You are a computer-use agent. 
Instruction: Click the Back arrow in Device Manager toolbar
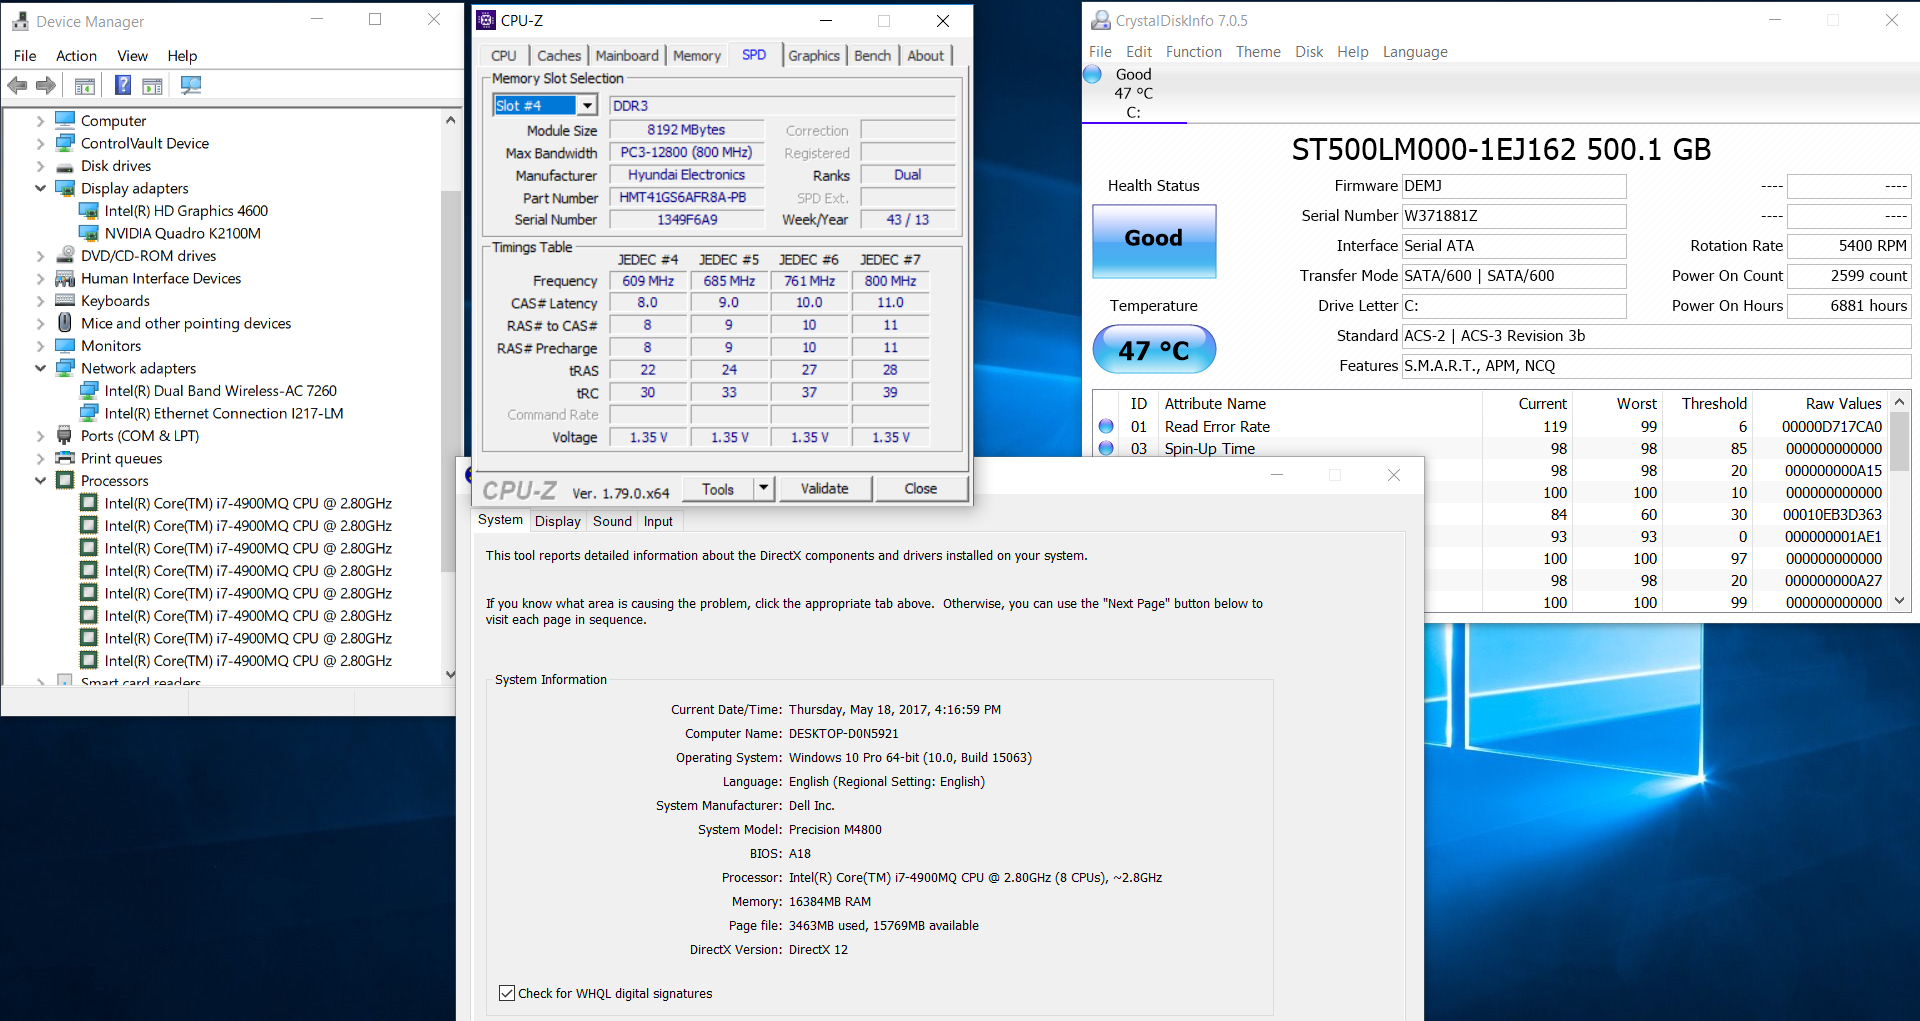[x=17, y=86]
